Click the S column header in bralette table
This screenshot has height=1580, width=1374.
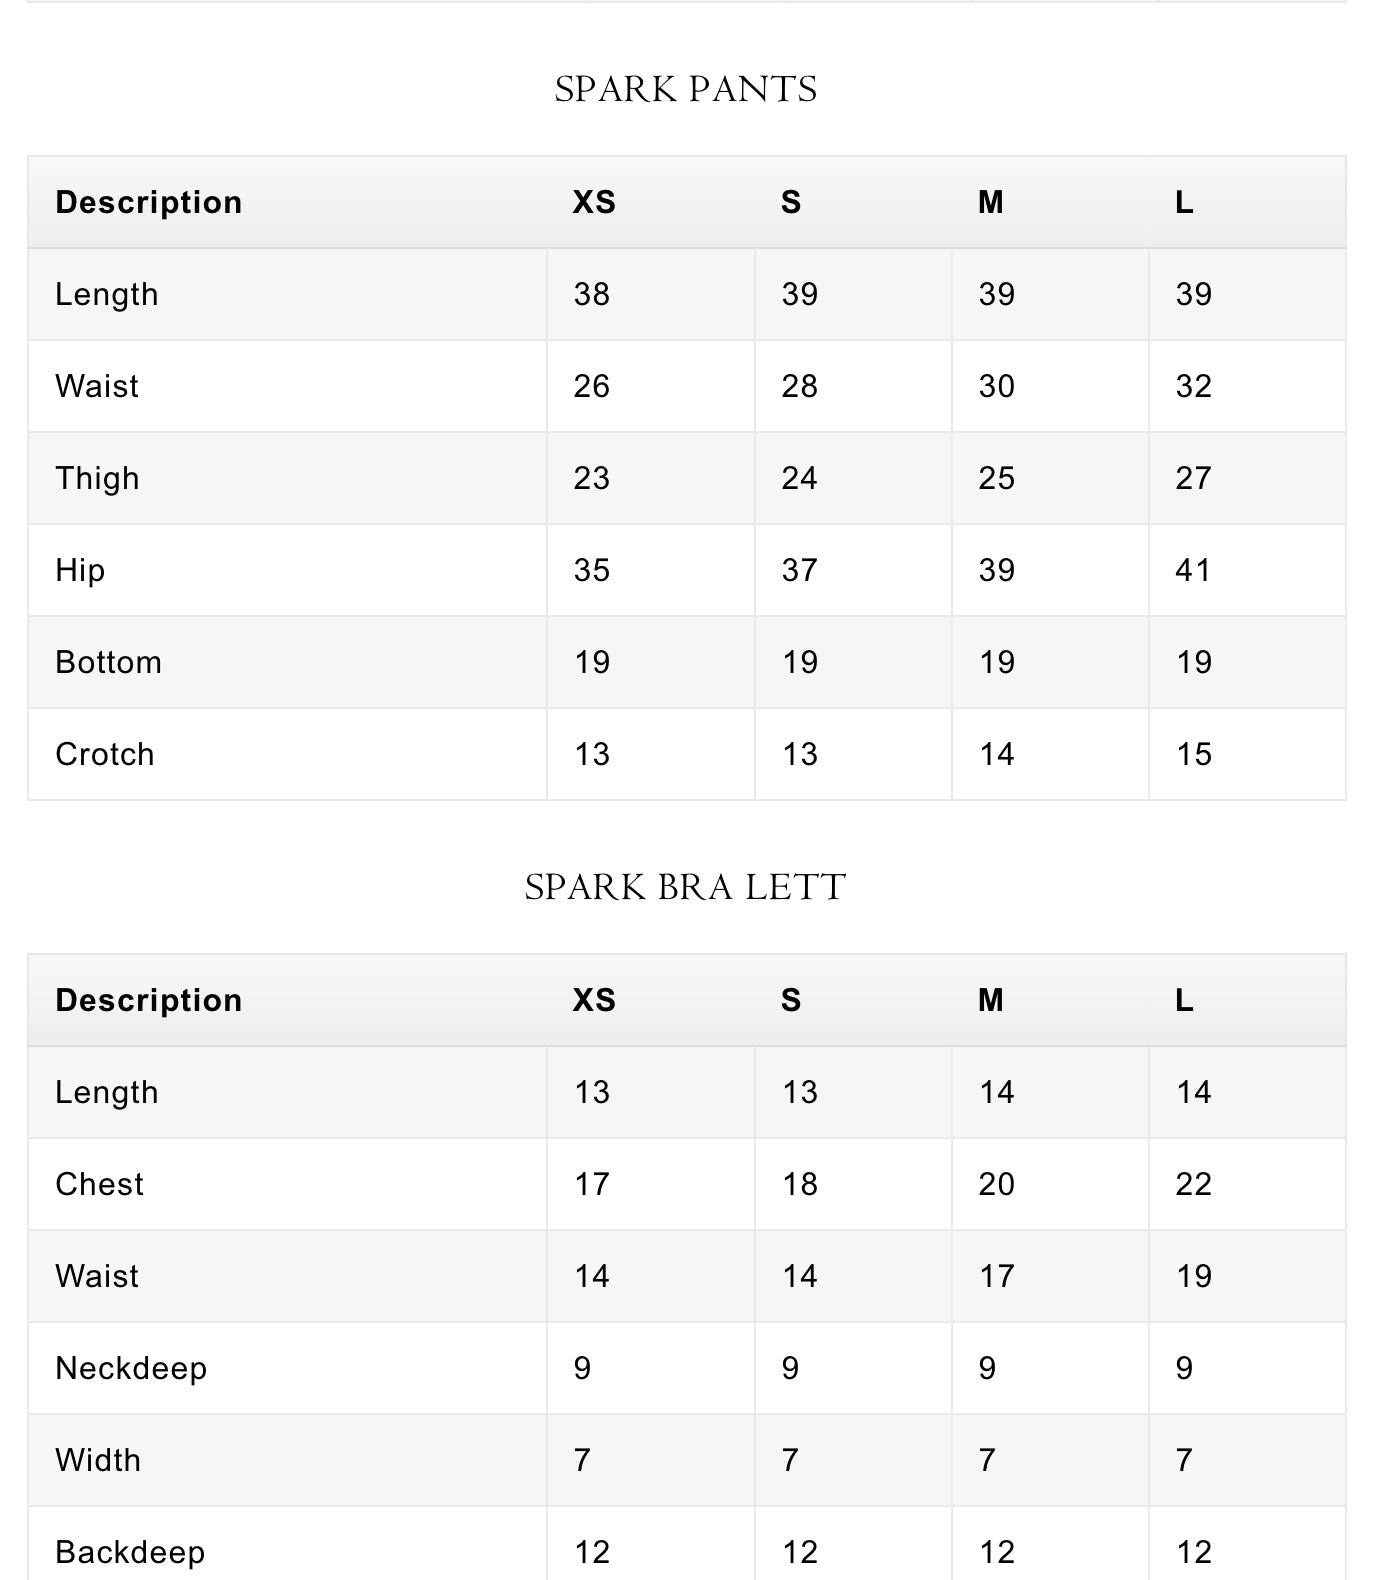[791, 1001]
